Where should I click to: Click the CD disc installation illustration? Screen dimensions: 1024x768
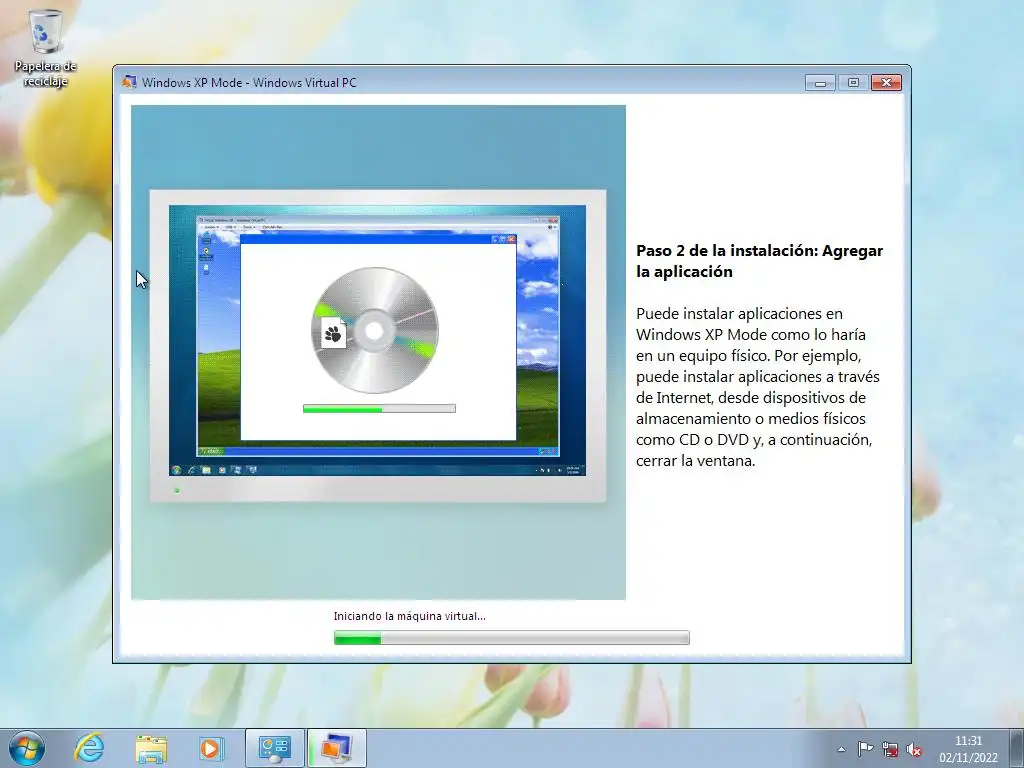[375, 330]
